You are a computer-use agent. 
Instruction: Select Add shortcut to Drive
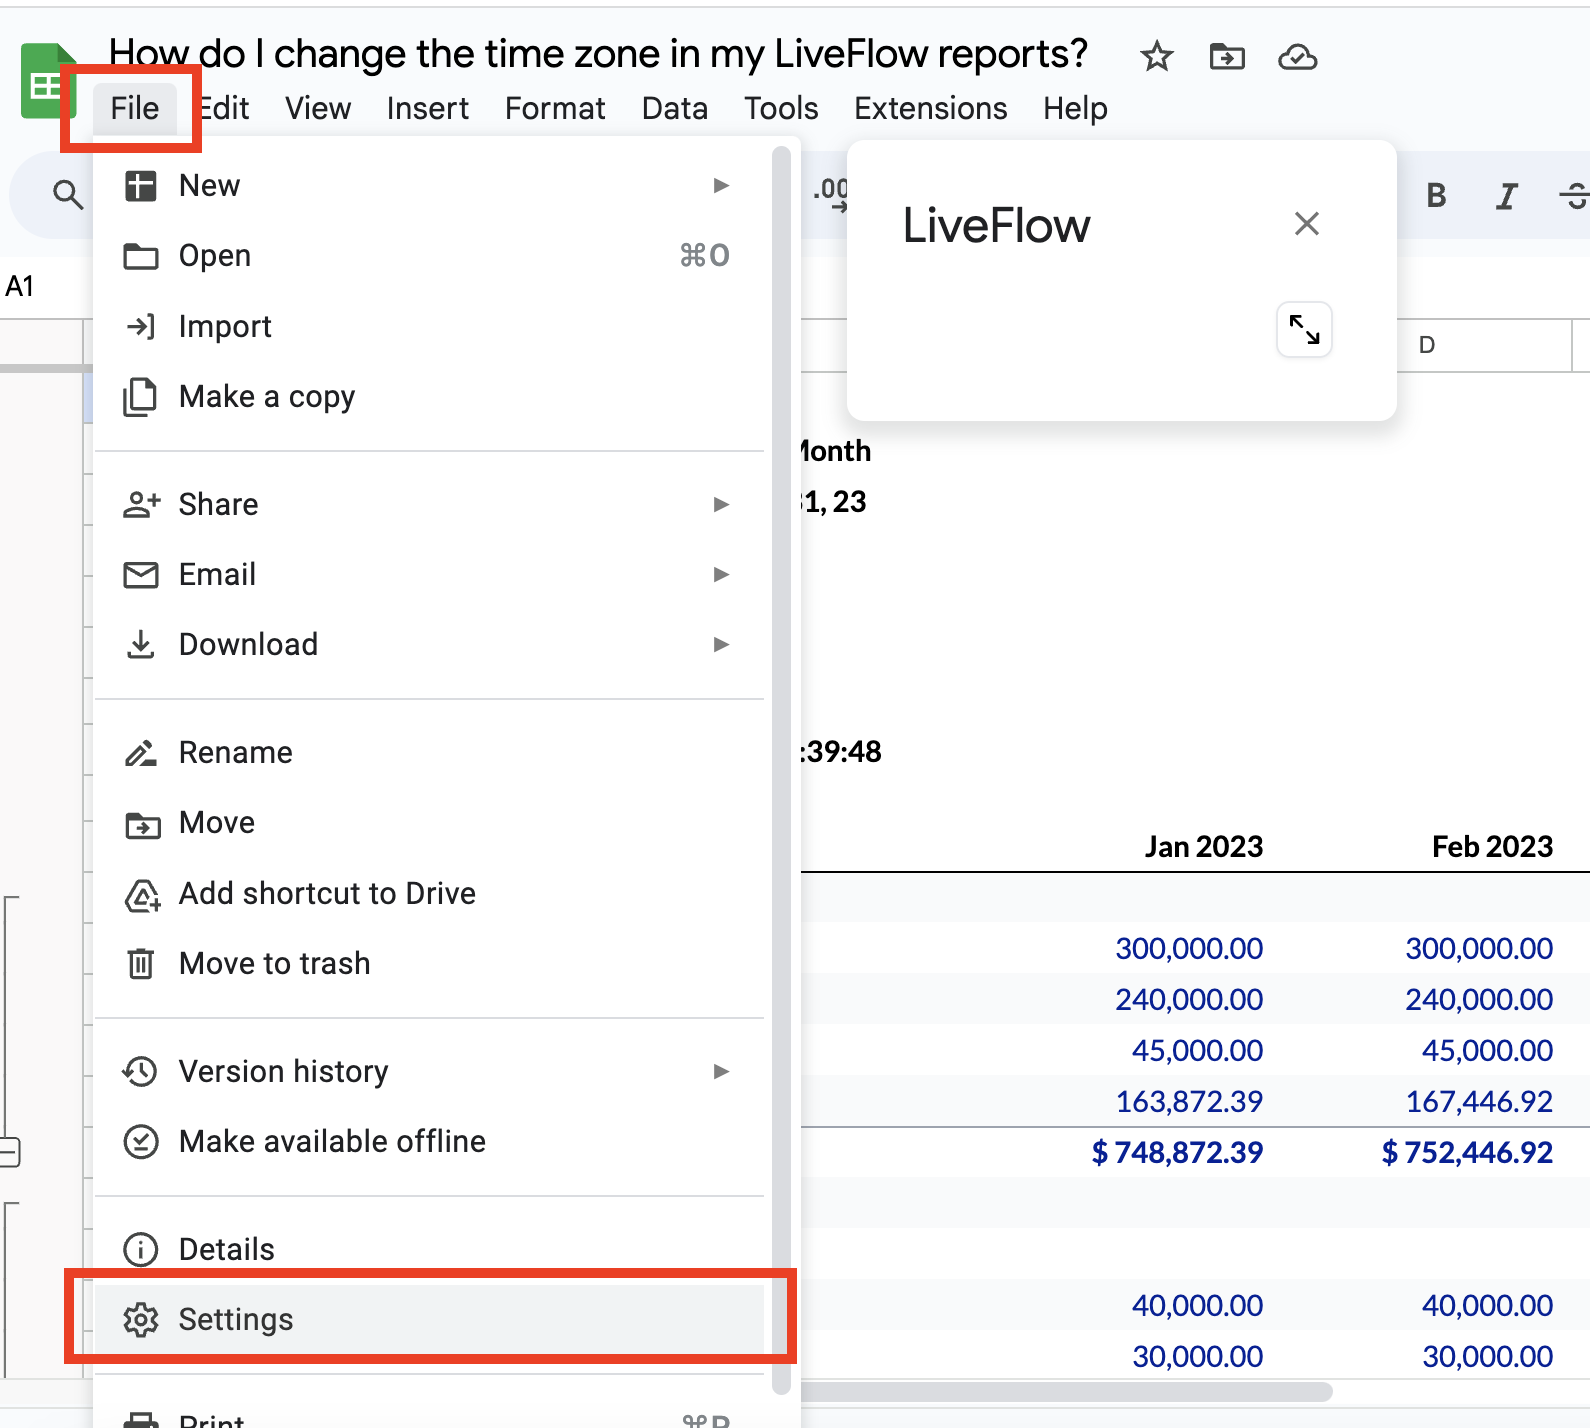click(429, 894)
